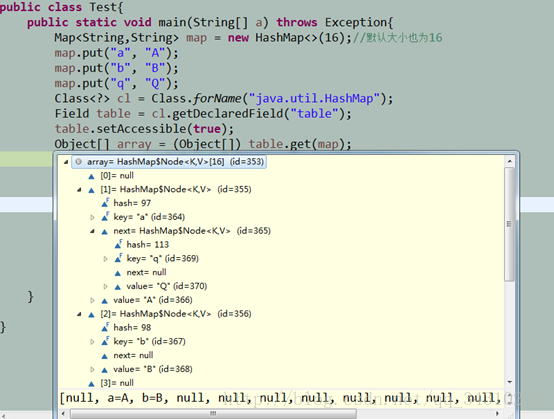Image resolution: width=554 pixels, height=419 pixels.
Task: Click final field icon beside key= "q"
Action: coord(118,258)
